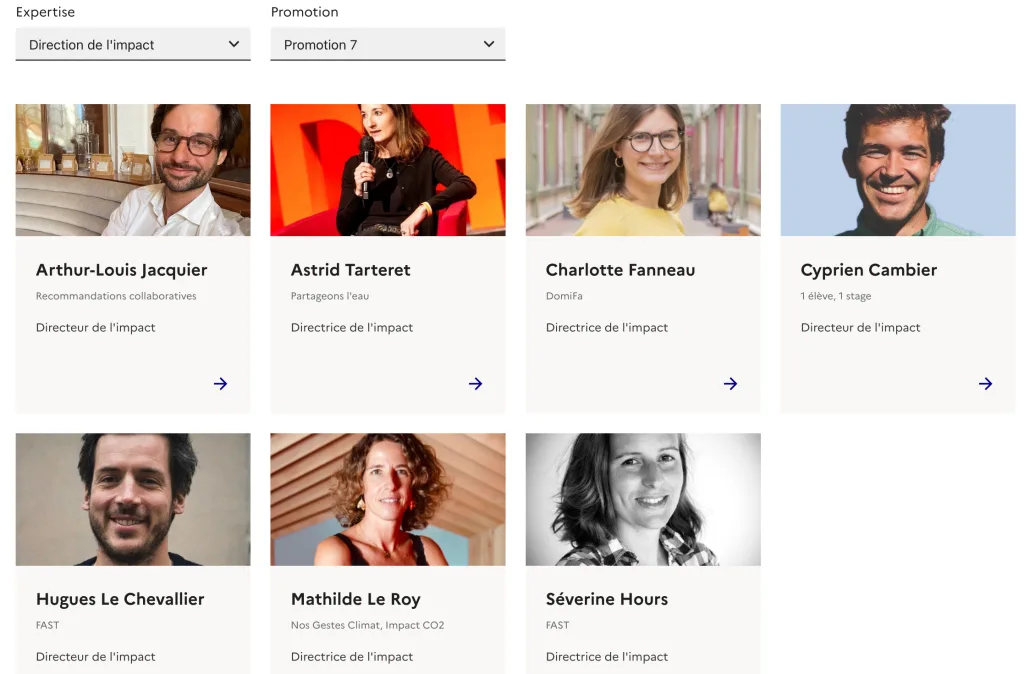Viewport: 1024px width, 674px height.
Task: Click arrow icon on Arthur-Louis Jacquier card
Action: point(220,384)
